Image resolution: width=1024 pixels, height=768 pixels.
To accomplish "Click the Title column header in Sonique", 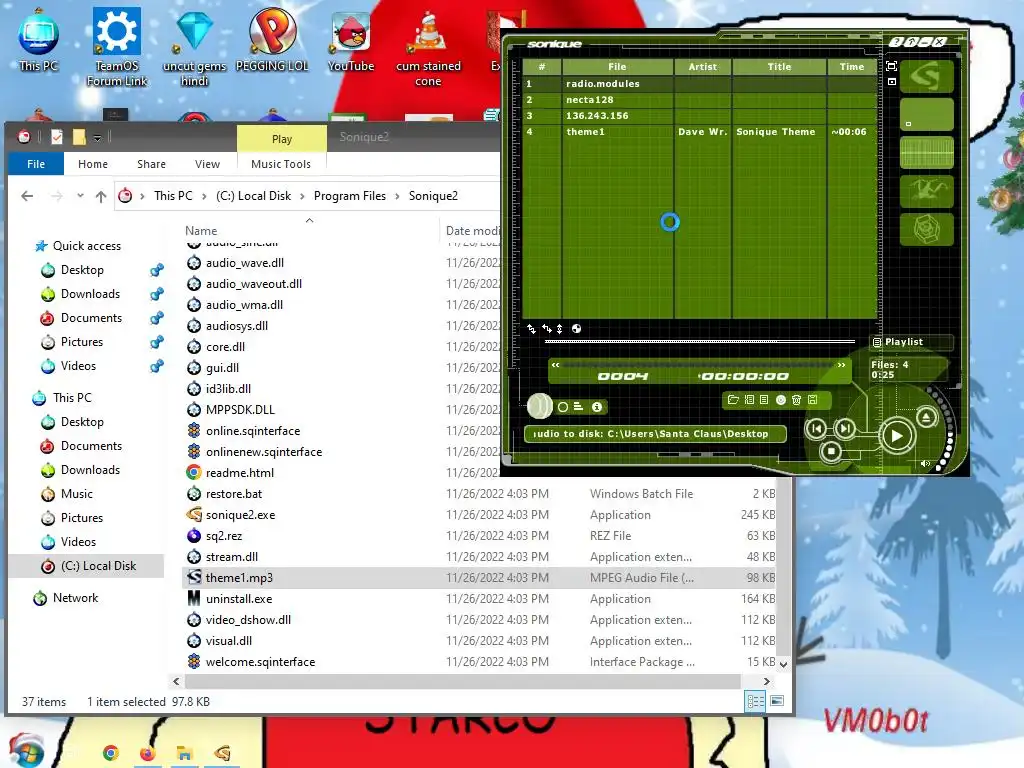I will [x=779, y=67].
